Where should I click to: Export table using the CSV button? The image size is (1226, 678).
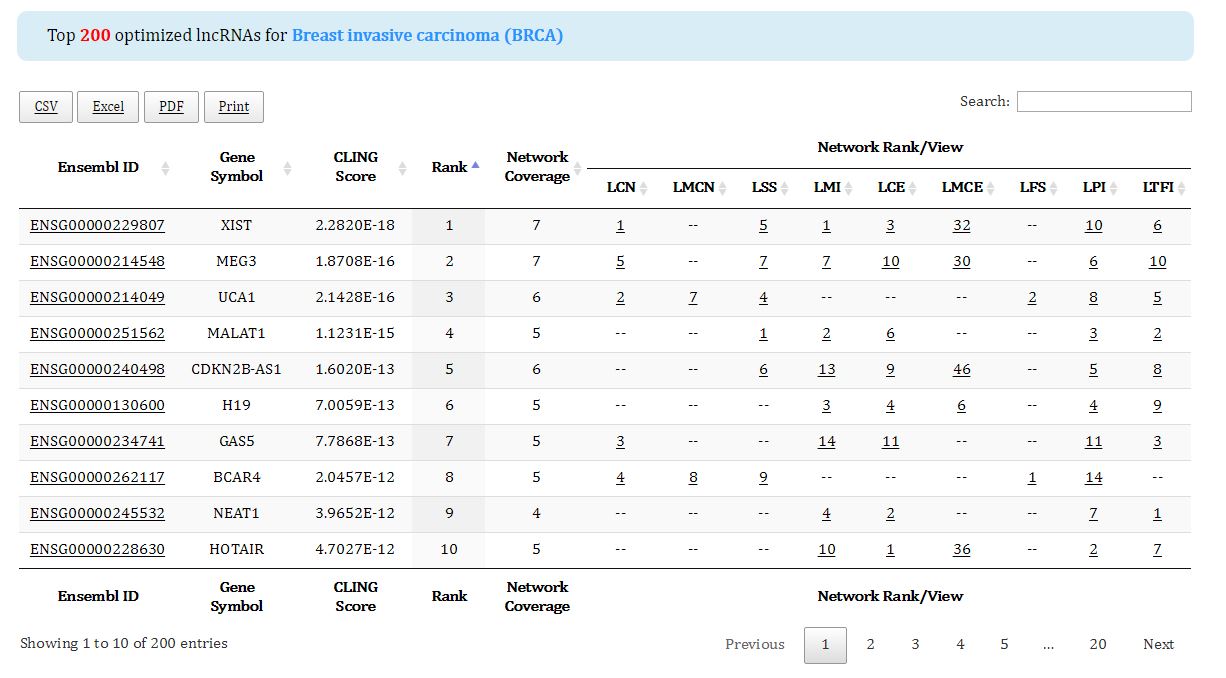click(46, 107)
